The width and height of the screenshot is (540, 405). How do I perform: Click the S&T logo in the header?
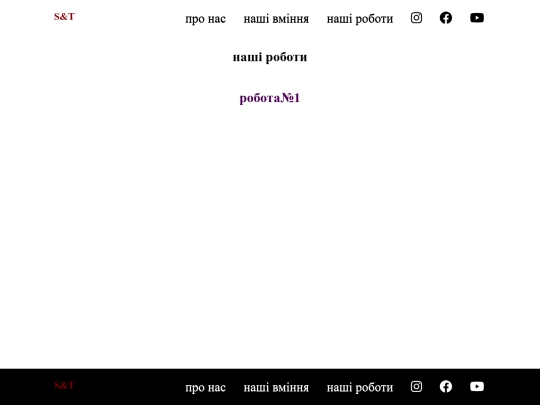[x=64, y=17]
